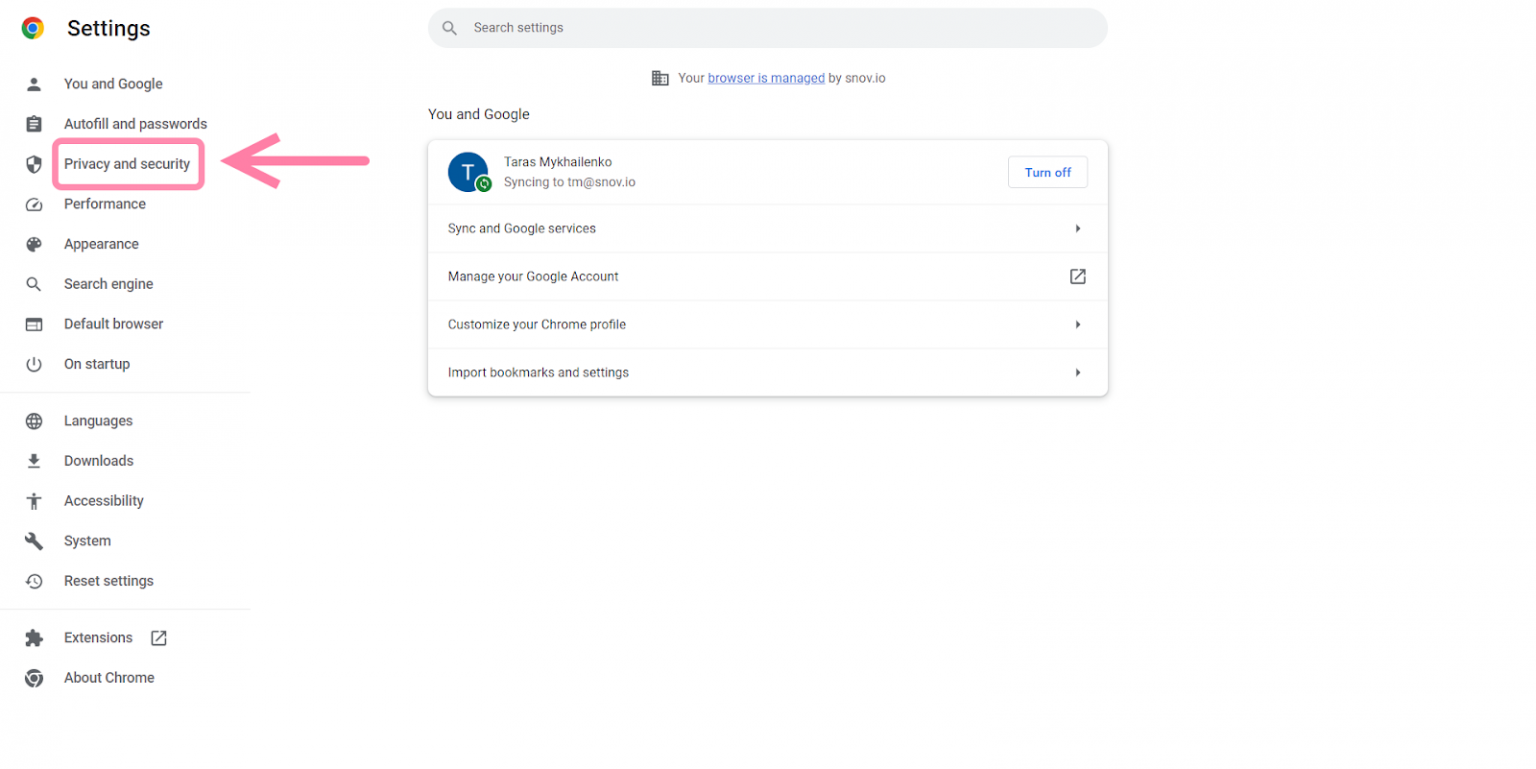Open the browser is managed link
Image resolution: width=1536 pixels, height=769 pixels.
[x=766, y=77]
